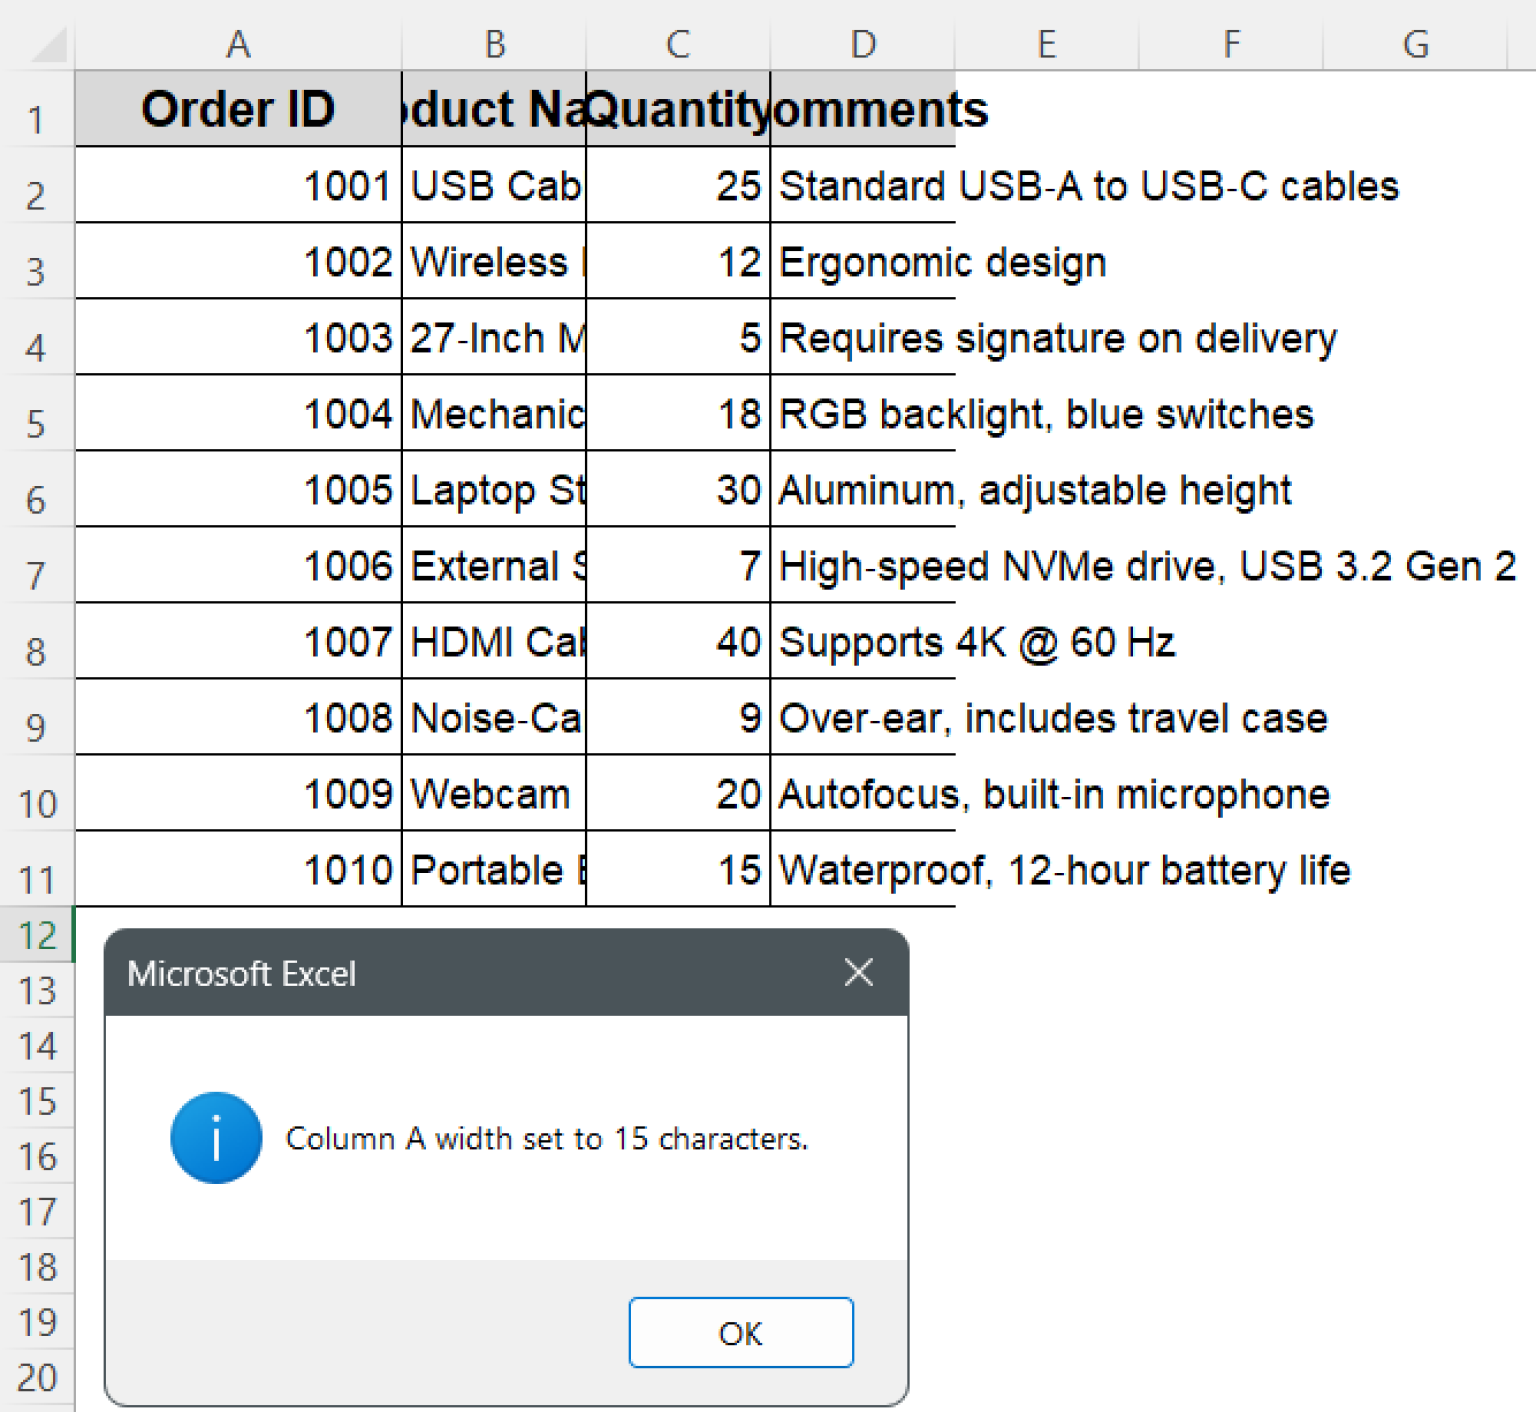The height and width of the screenshot is (1412, 1536).
Task: Select the USB Cab product cell
Action: tap(494, 186)
